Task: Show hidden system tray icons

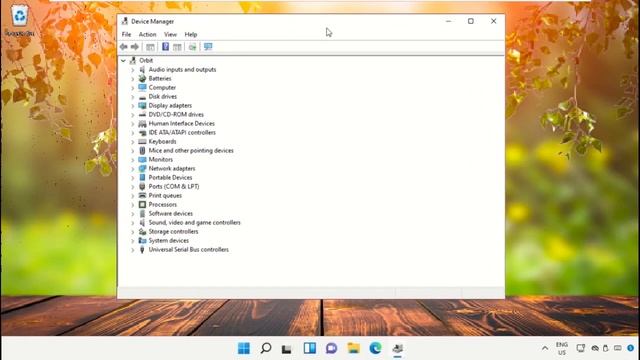Action: [x=545, y=348]
